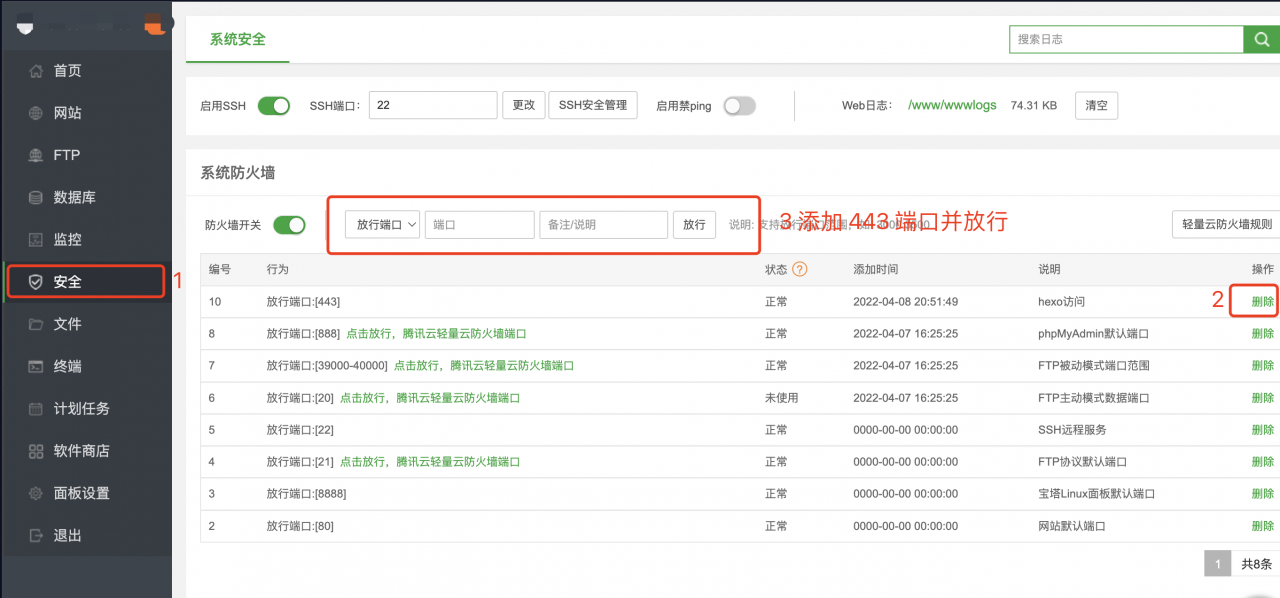The image size is (1280, 598).
Task: Click the 74.31 KB log size
Action: [x=1034, y=105]
